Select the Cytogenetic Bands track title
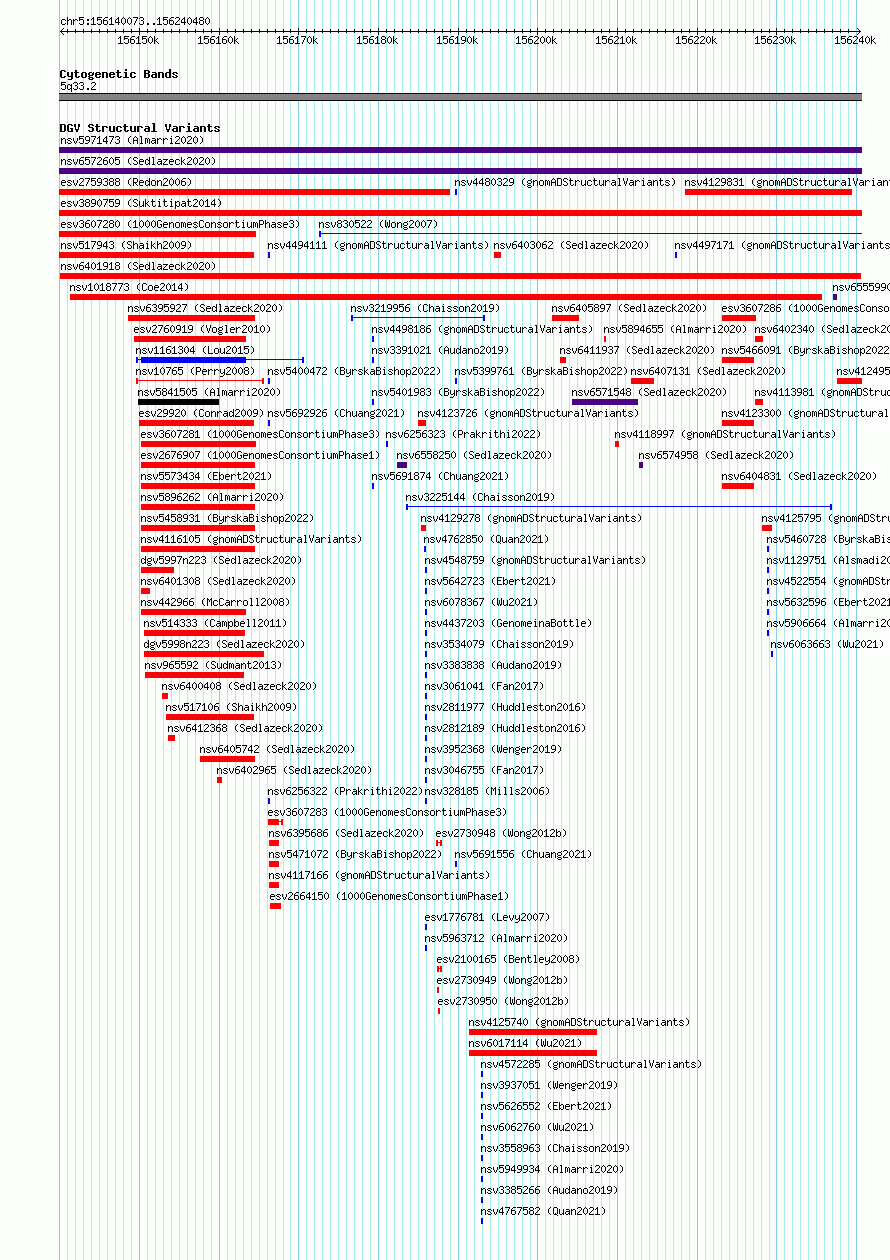The image size is (890, 1260). pyautogui.click(x=119, y=74)
